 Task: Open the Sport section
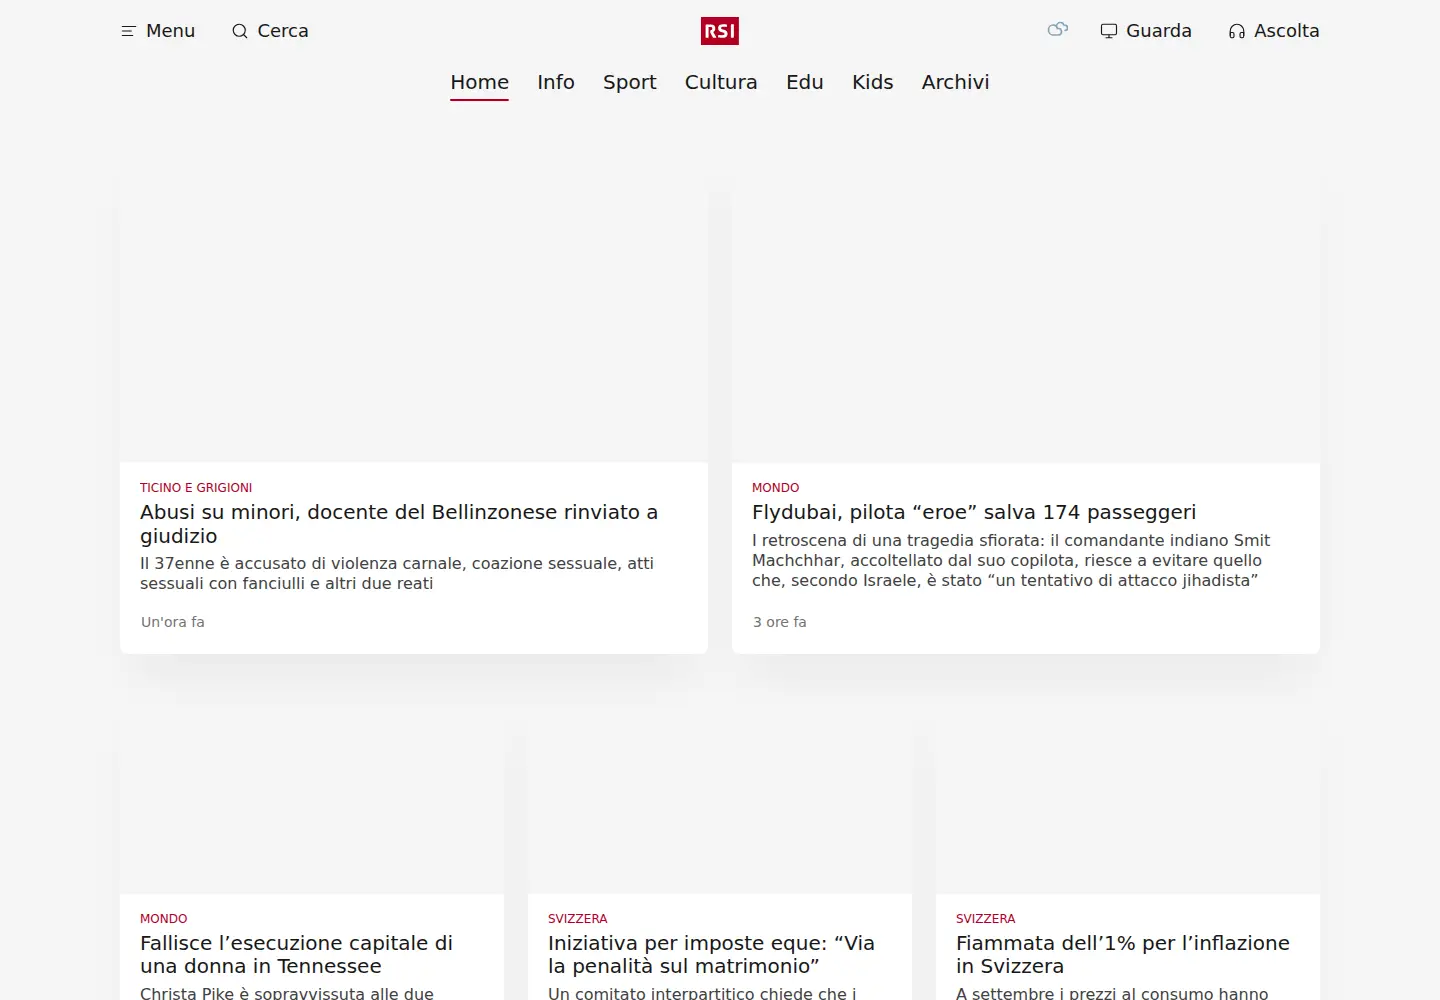click(x=630, y=82)
